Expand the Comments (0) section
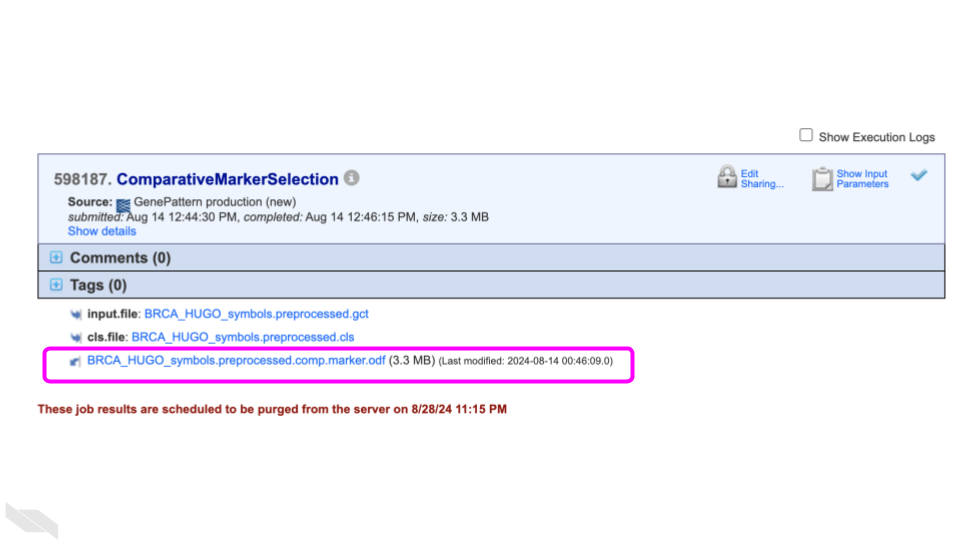 click(x=56, y=257)
